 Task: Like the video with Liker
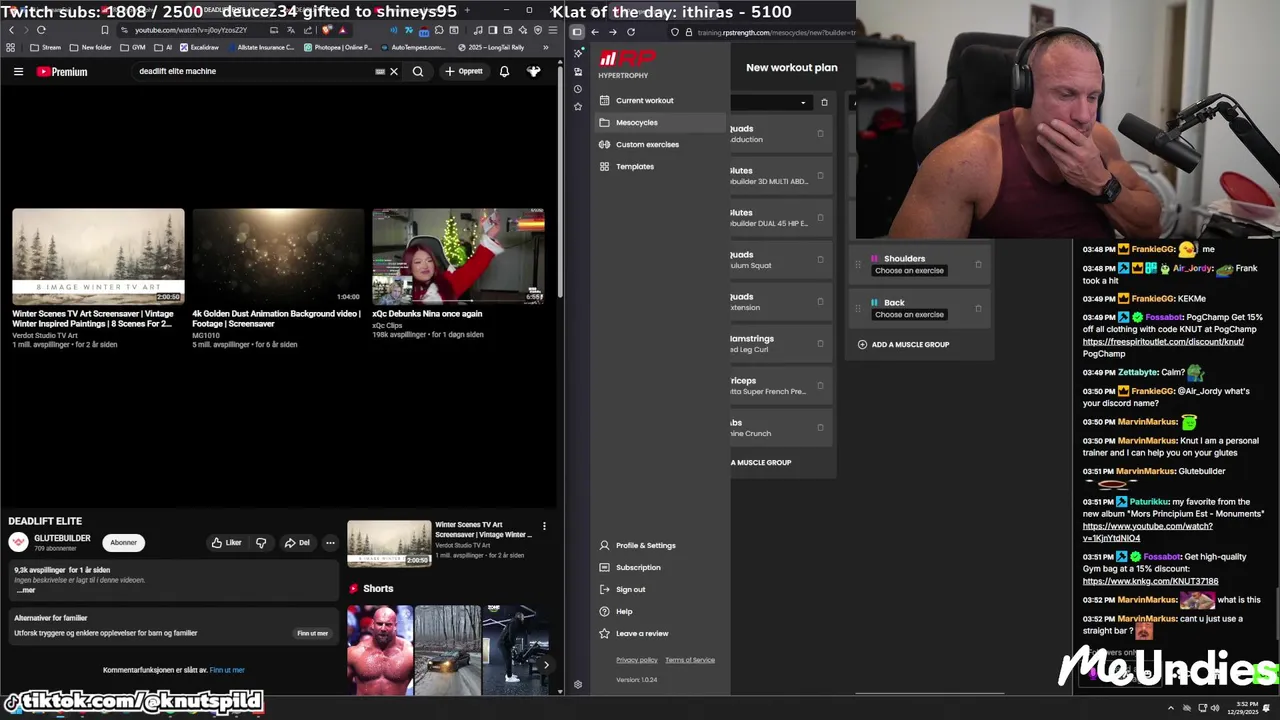coord(227,542)
